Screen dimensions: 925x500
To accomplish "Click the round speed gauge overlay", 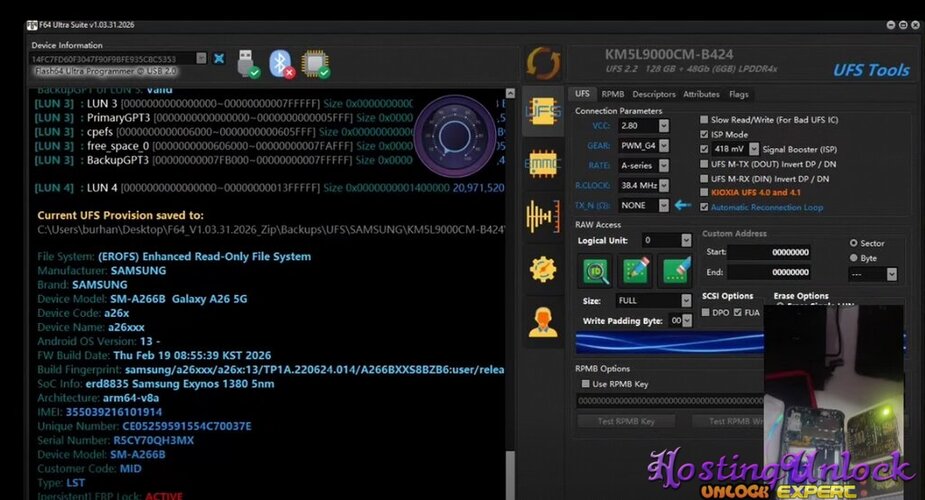I will tap(454, 136).
